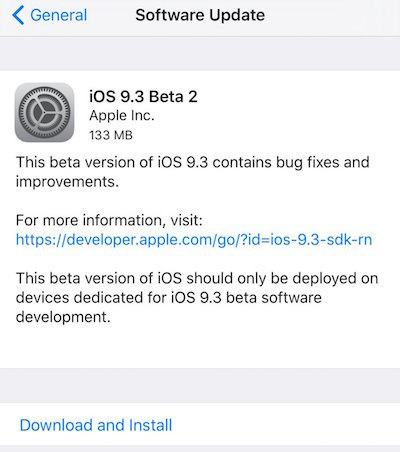
Task: Tap the gray band above Download and Install
Action: point(200,386)
